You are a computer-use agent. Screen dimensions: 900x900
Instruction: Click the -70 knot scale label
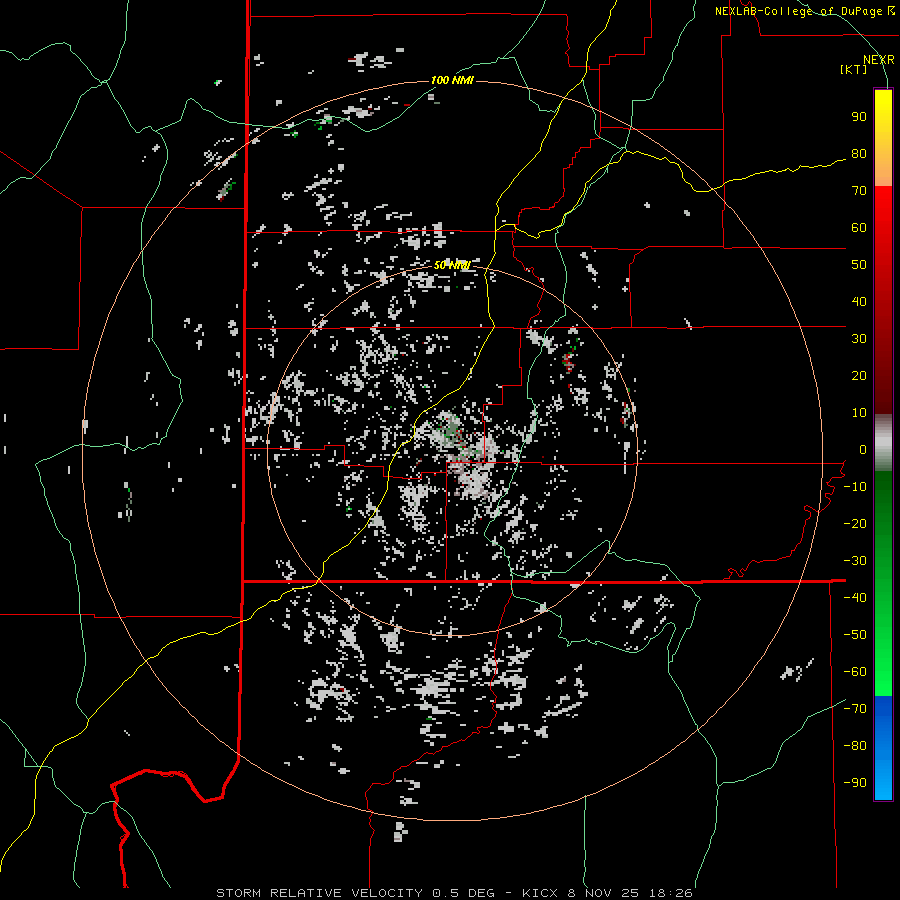855,708
